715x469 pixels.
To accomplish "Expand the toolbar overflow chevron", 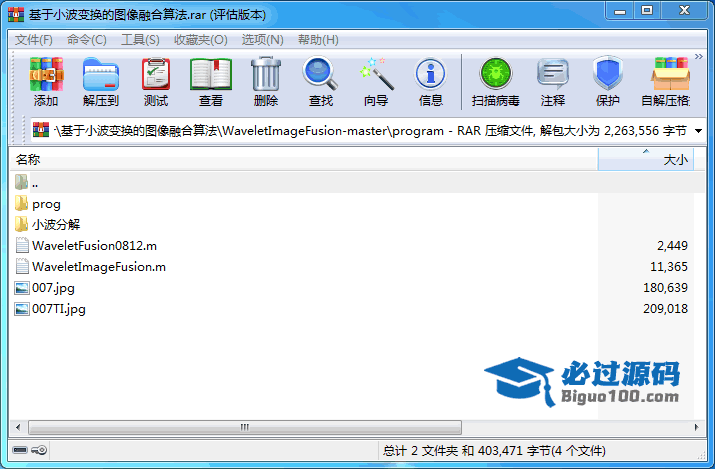I will pos(699,57).
